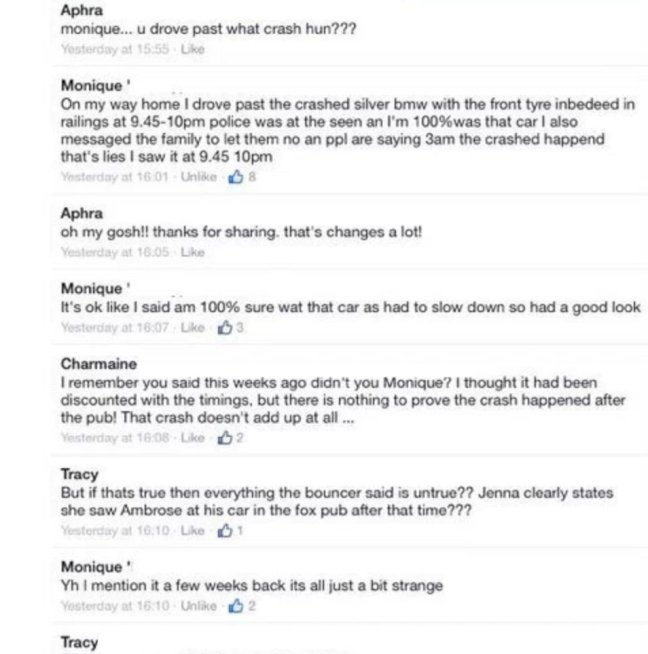Like Tracy's comment about the bouncer

189,533
